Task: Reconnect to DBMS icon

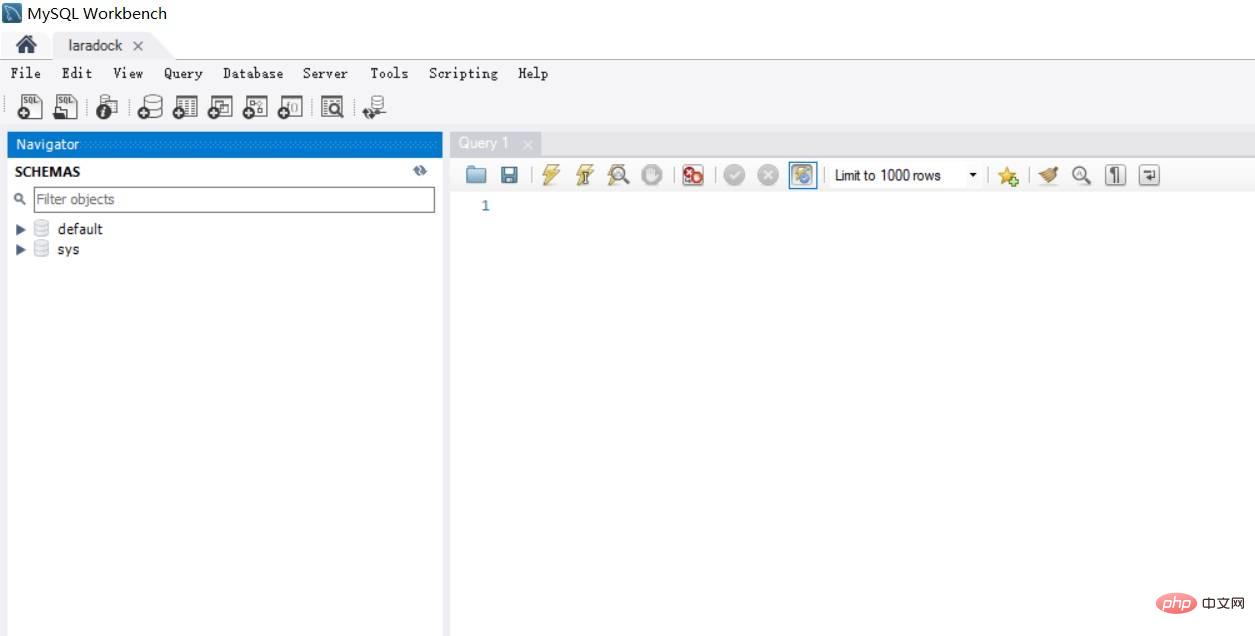Action: [375, 107]
